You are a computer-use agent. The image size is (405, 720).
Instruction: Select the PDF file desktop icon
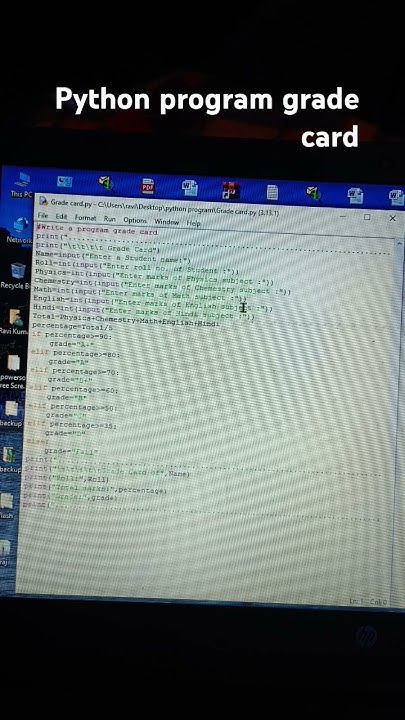(148, 186)
